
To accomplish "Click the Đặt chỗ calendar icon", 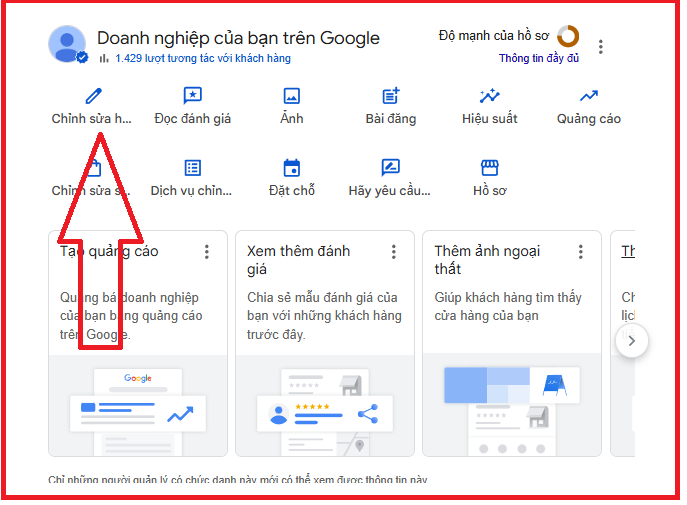I will [x=291, y=168].
